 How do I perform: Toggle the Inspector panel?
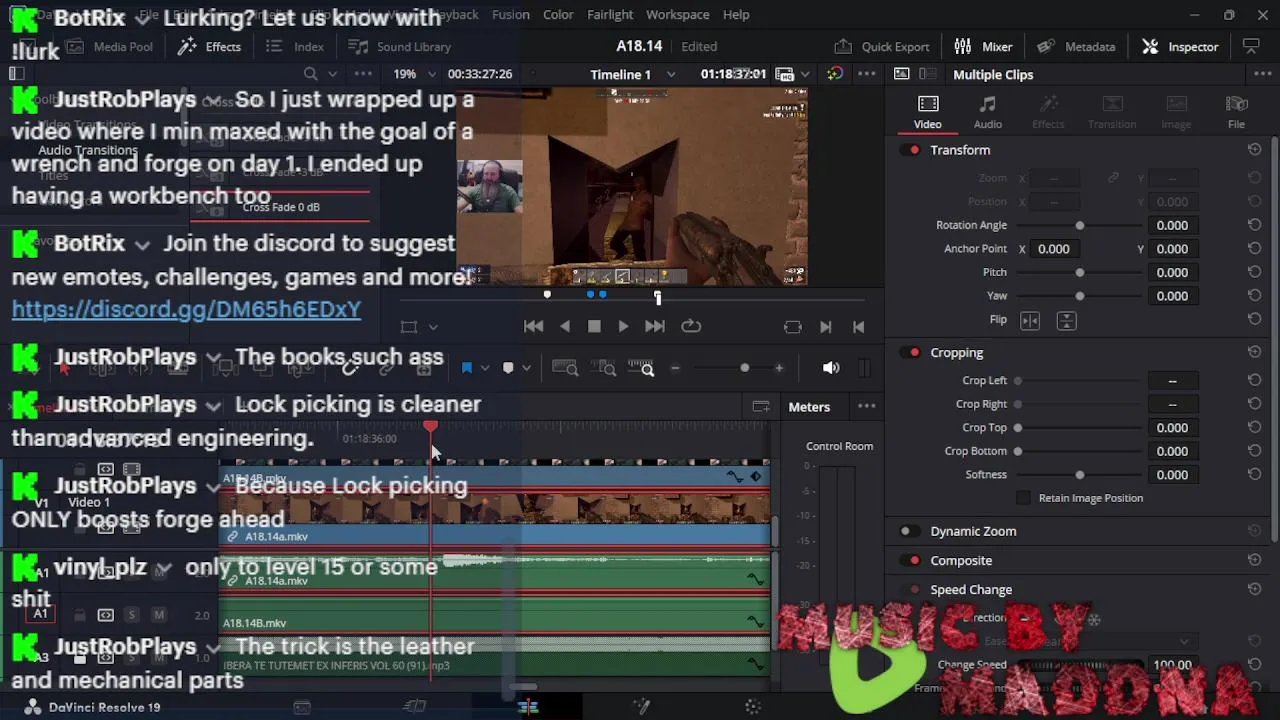[1180, 46]
